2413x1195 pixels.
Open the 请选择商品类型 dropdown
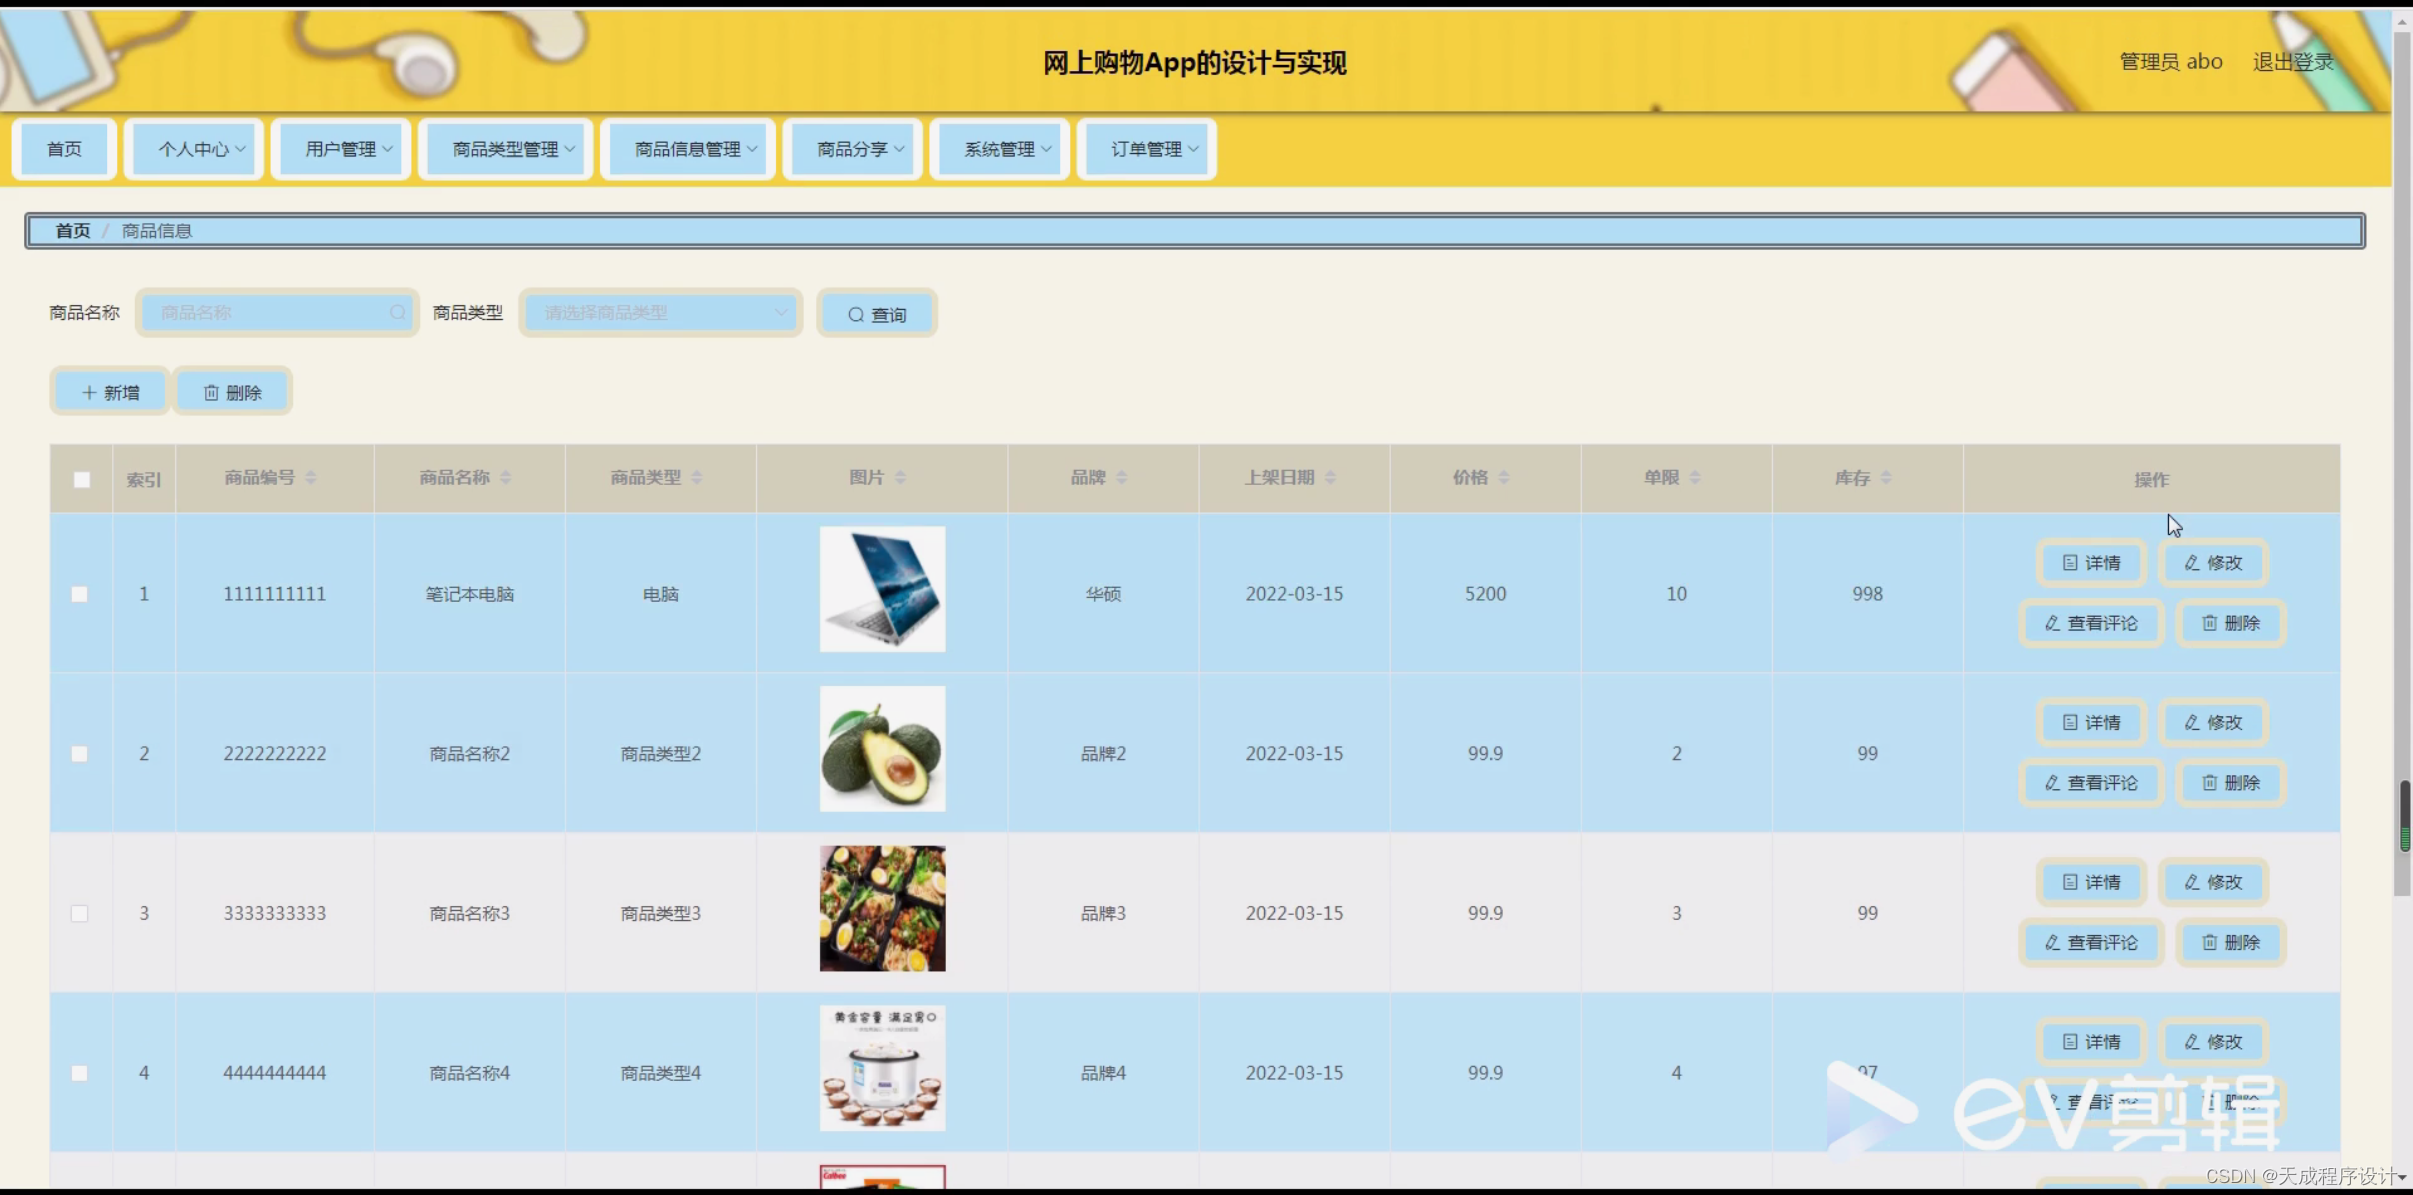pyautogui.click(x=660, y=312)
